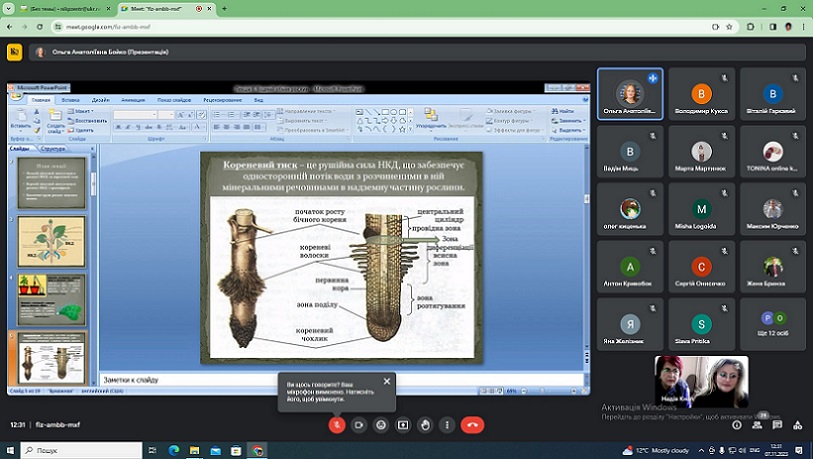Open Эффекты для фигур dropdown
This screenshot has width=813, height=459.
tap(515, 130)
